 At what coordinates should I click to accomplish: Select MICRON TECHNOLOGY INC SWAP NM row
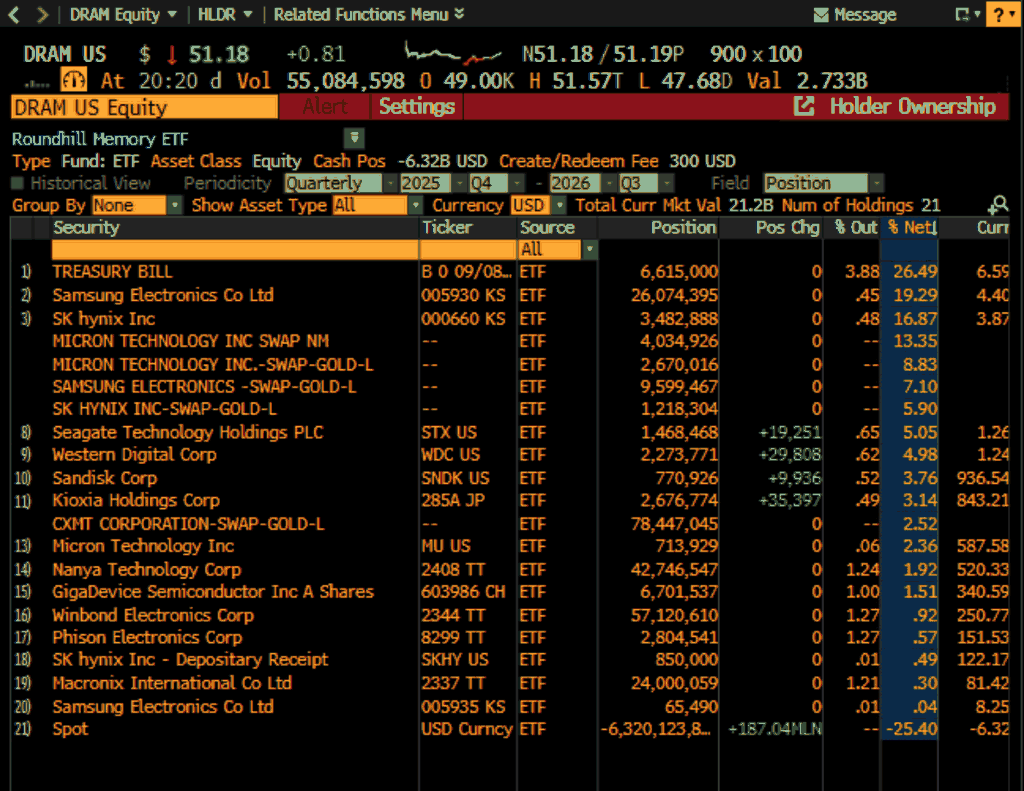[509, 341]
